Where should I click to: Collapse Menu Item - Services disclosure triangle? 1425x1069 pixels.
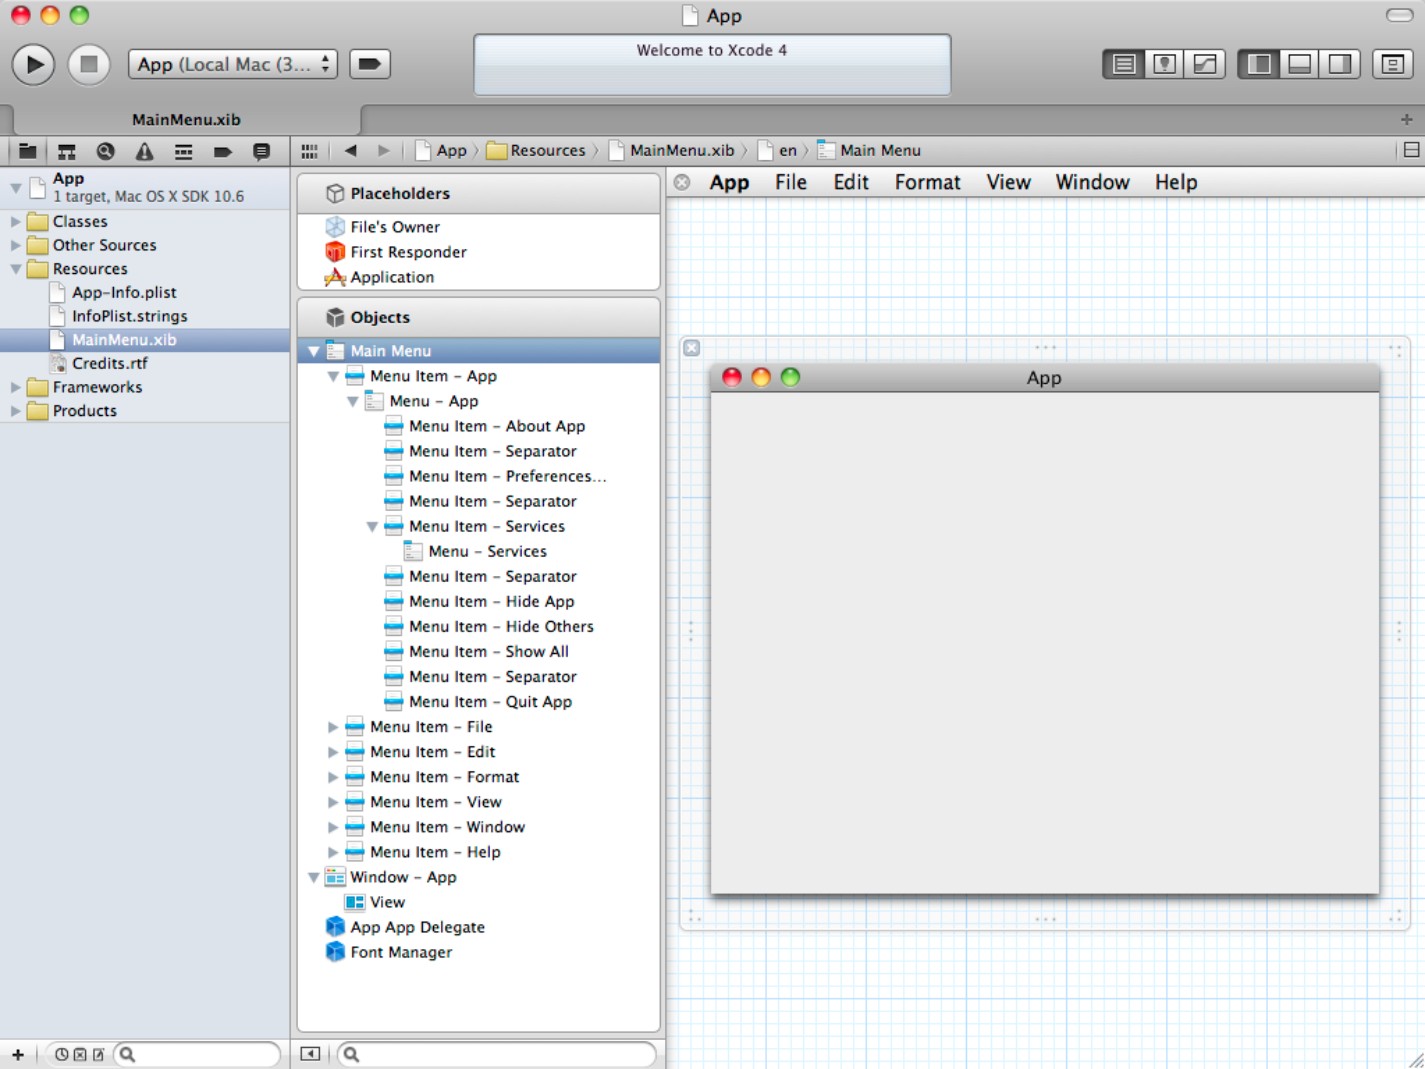(372, 526)
